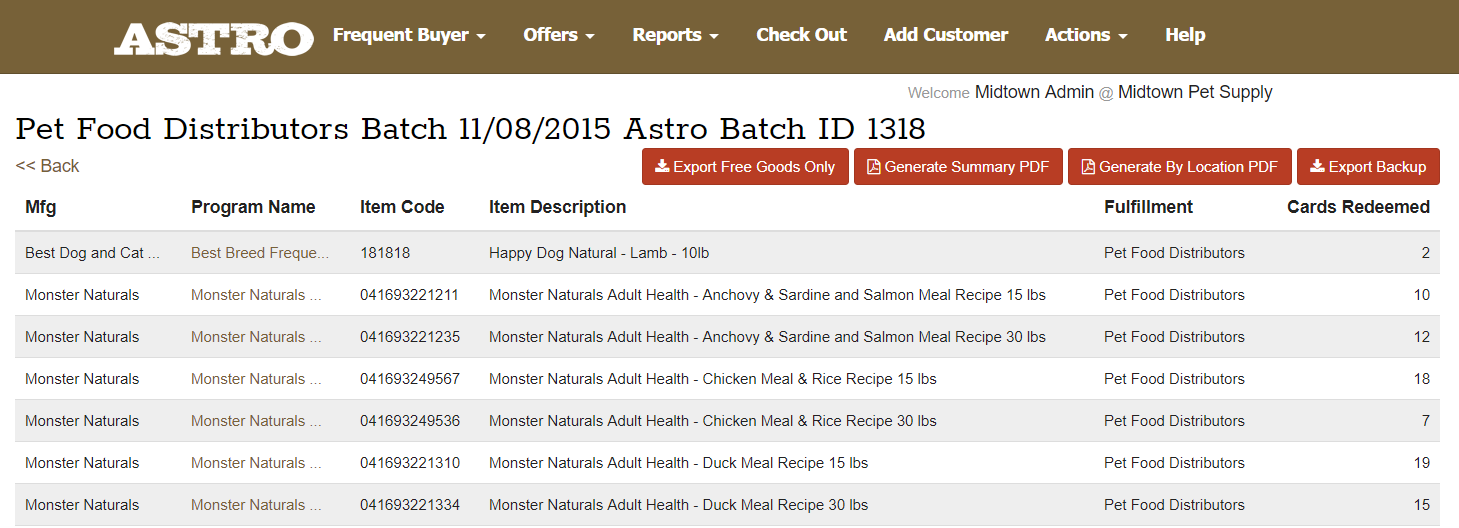Open program link for item 041693249536
The image size is (1459, 528).
tap(256, 421)
